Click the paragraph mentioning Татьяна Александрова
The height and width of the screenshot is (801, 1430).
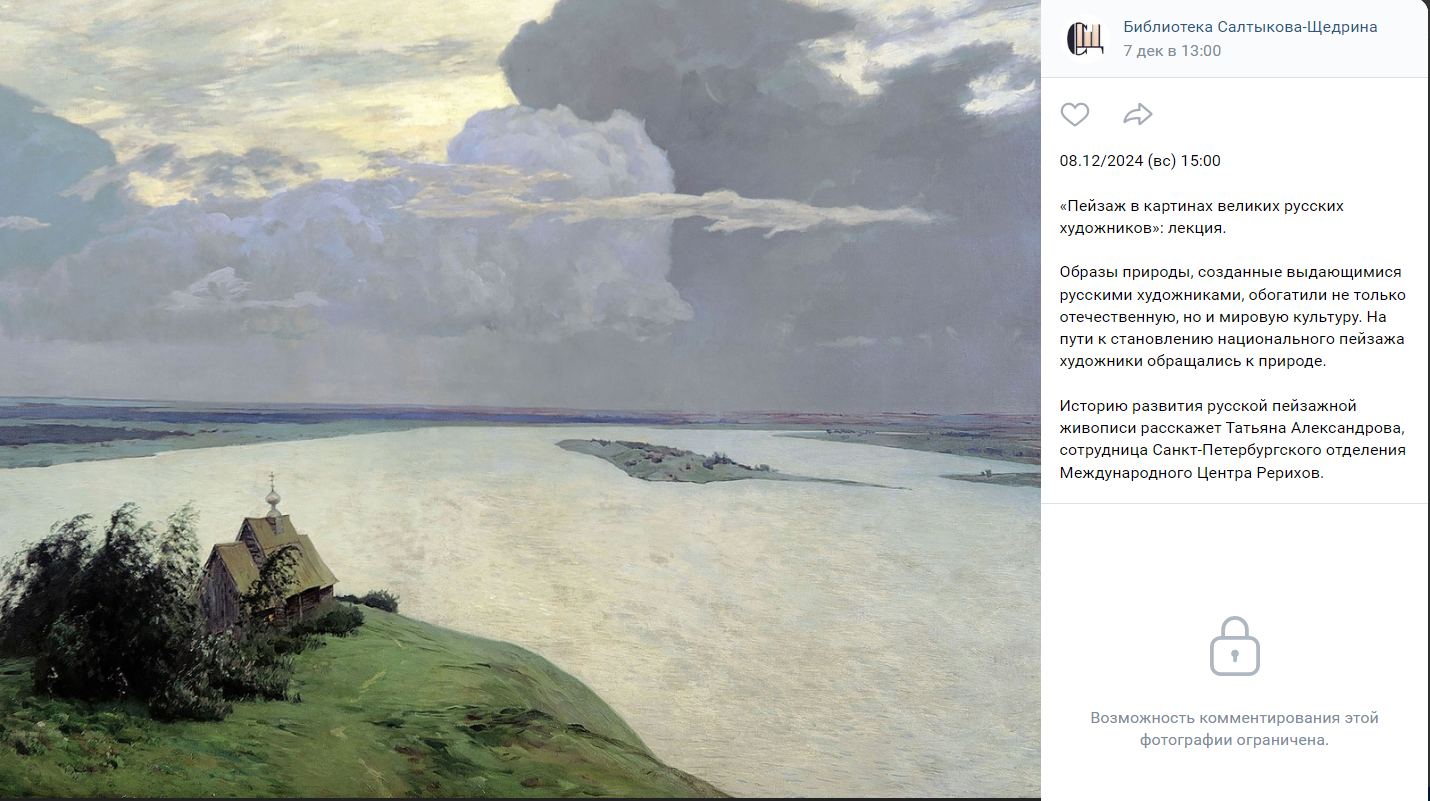(1233, 440)
